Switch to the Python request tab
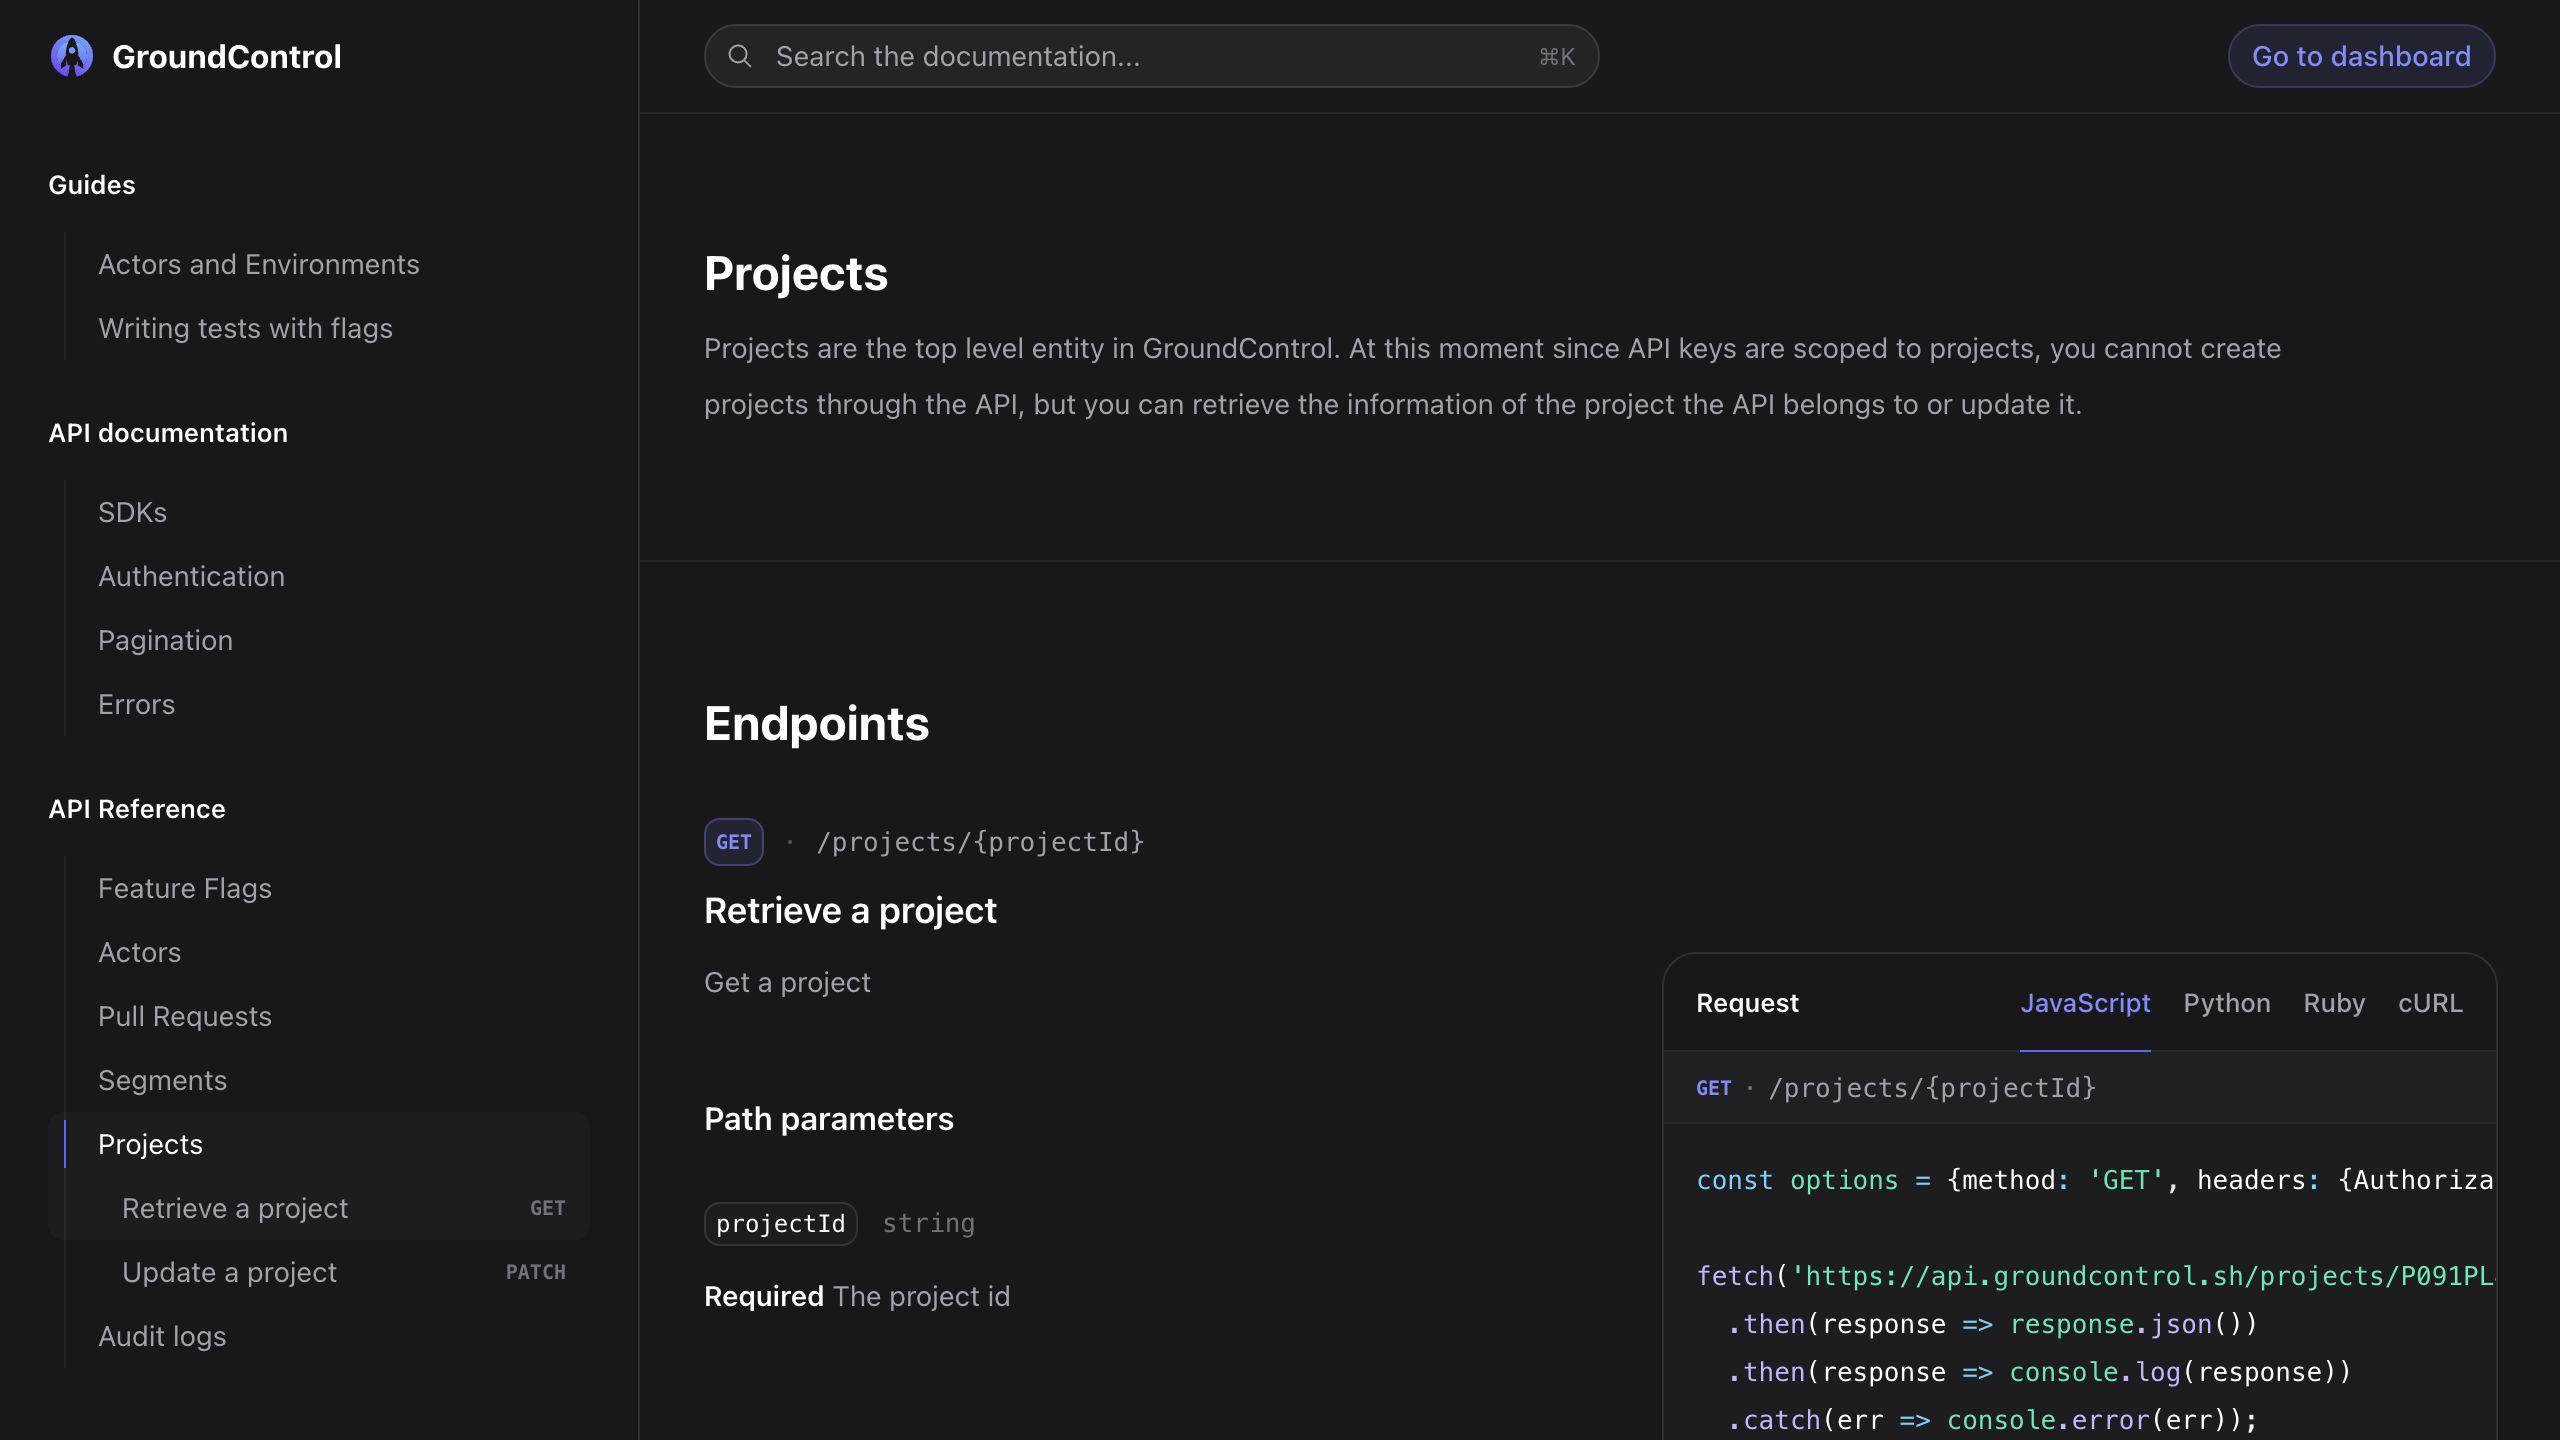This screenshot has height=1440, width=2560. pyautogui.click(x=2226, y=1003)
